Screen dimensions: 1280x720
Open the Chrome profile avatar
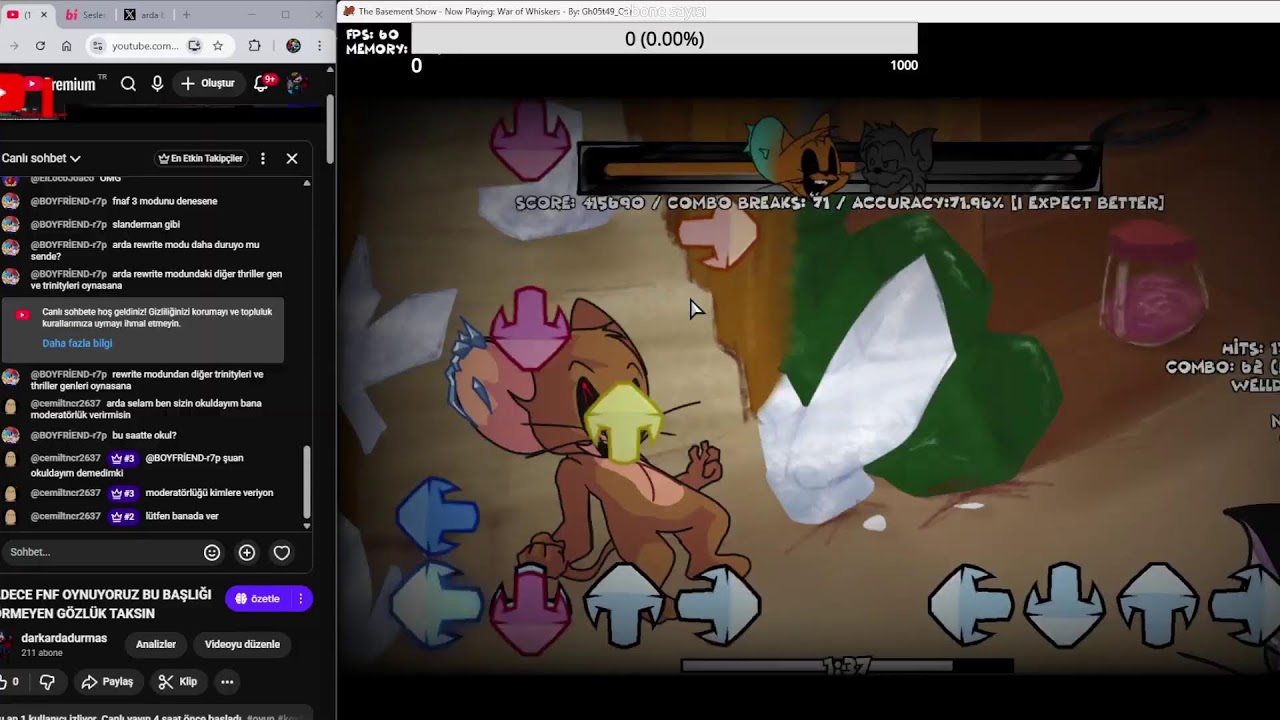293,46
